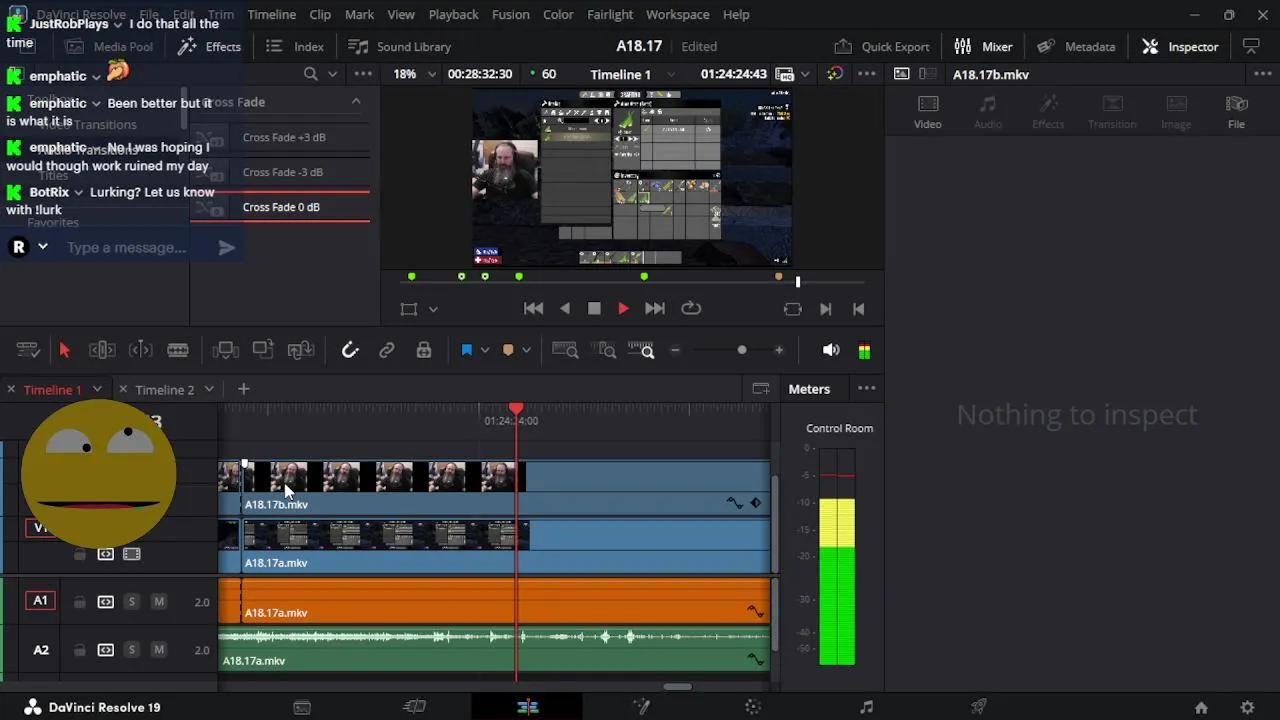This screenshot has height=720, width=1280.
Task: Toggle Linked Selection chain icon
Action: pos(386,350)
